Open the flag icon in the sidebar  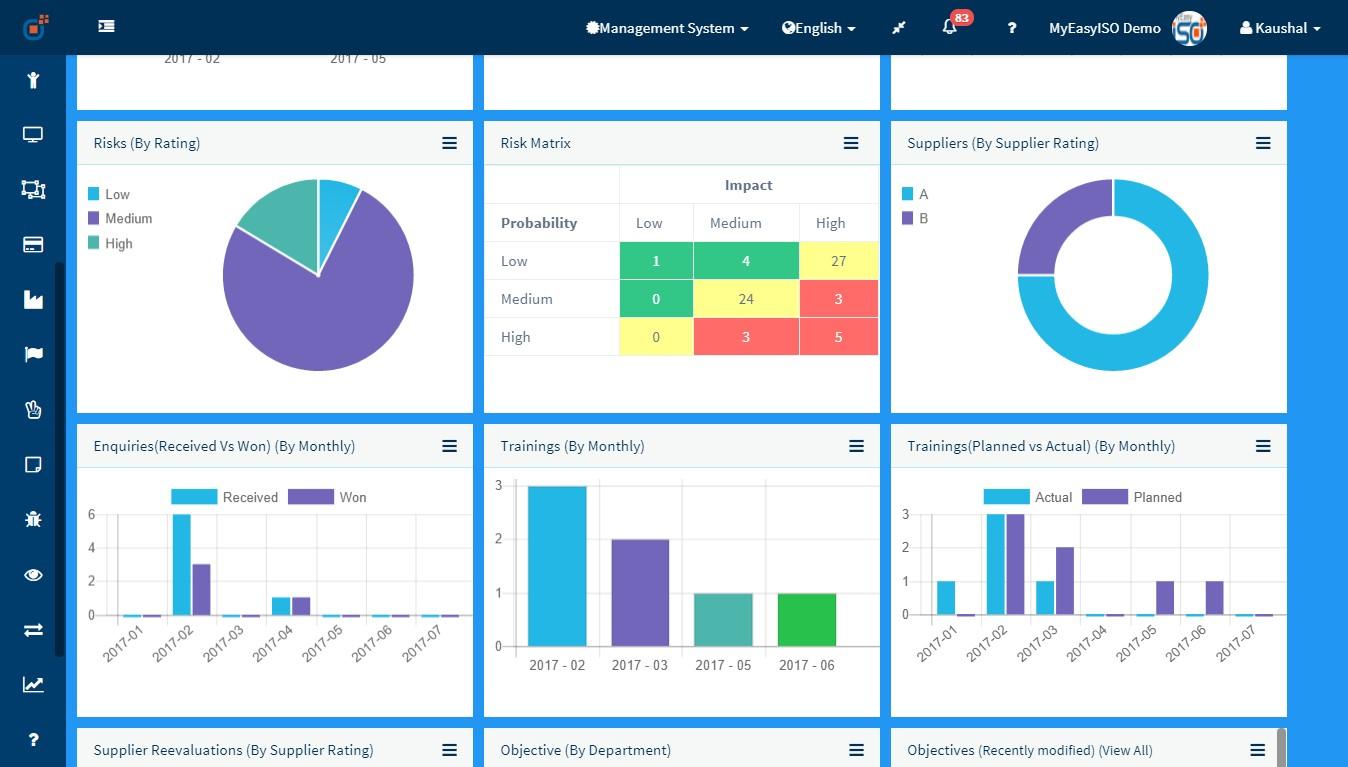tap(33, 354)
